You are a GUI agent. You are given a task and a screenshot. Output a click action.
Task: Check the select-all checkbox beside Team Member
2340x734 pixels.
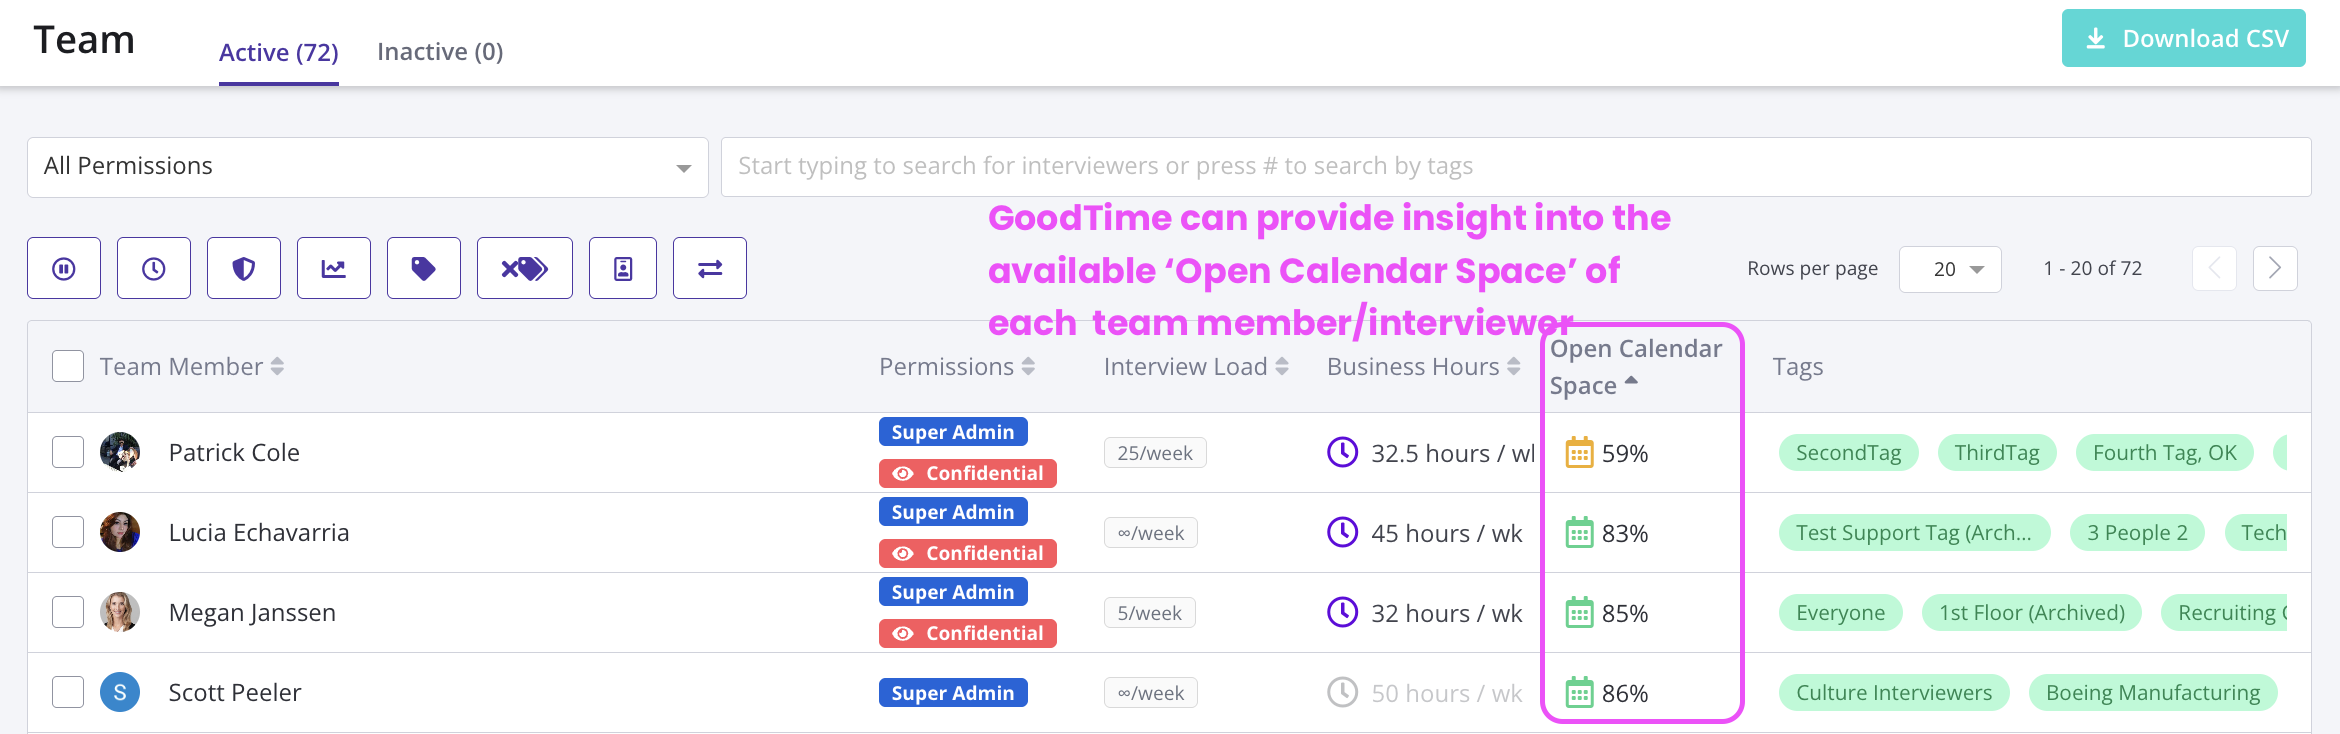point(68,366)
